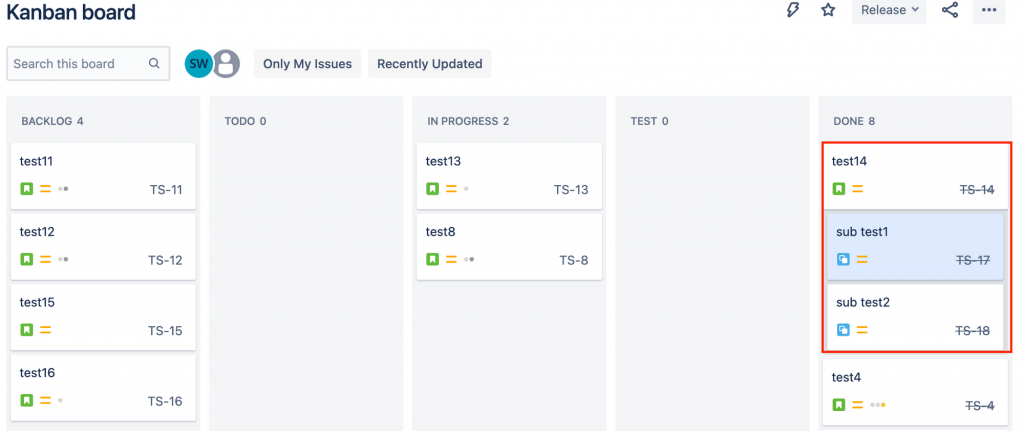The image size is (1024, 431).
Task: Select the unassigned grey avatar filter
Action: [227, 64]
